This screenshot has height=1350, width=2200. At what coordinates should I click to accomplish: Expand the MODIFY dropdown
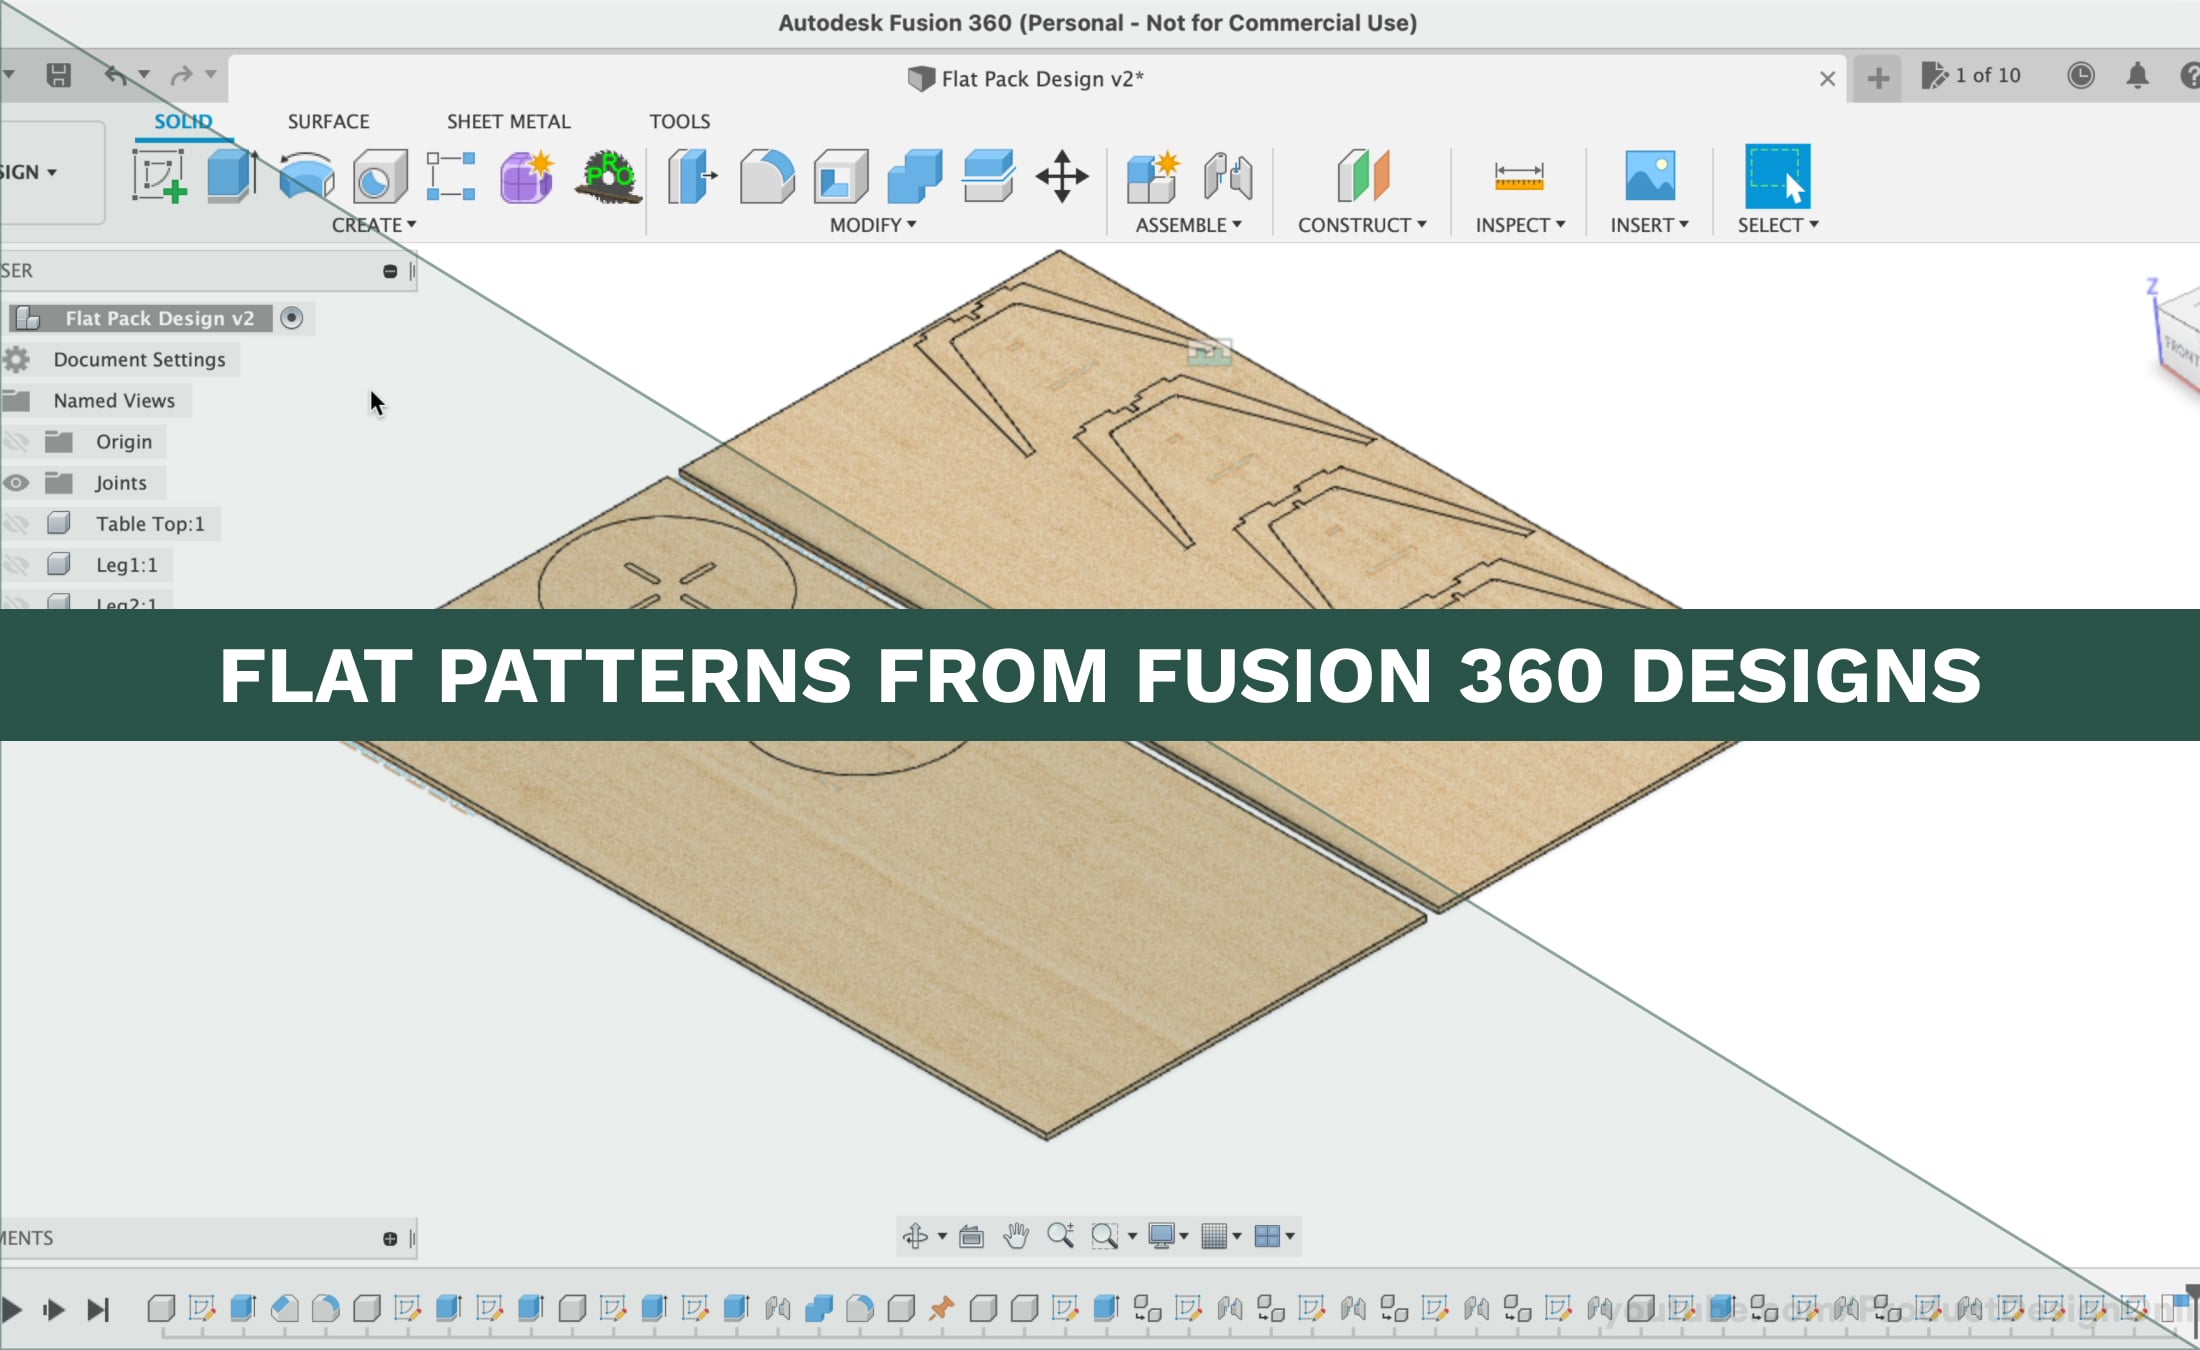click(x=872, y=226)
